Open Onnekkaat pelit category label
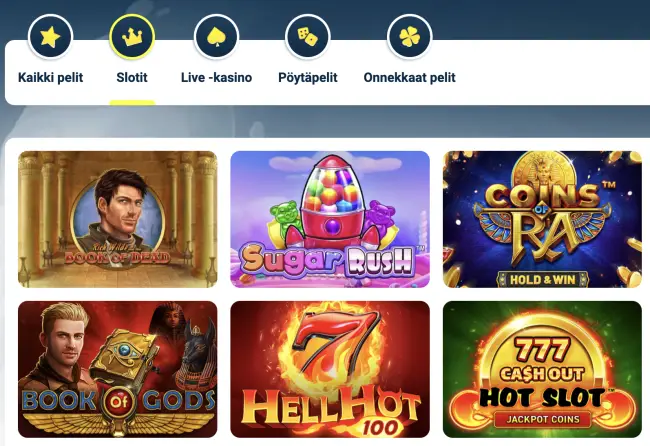 (x=410, y=78)
